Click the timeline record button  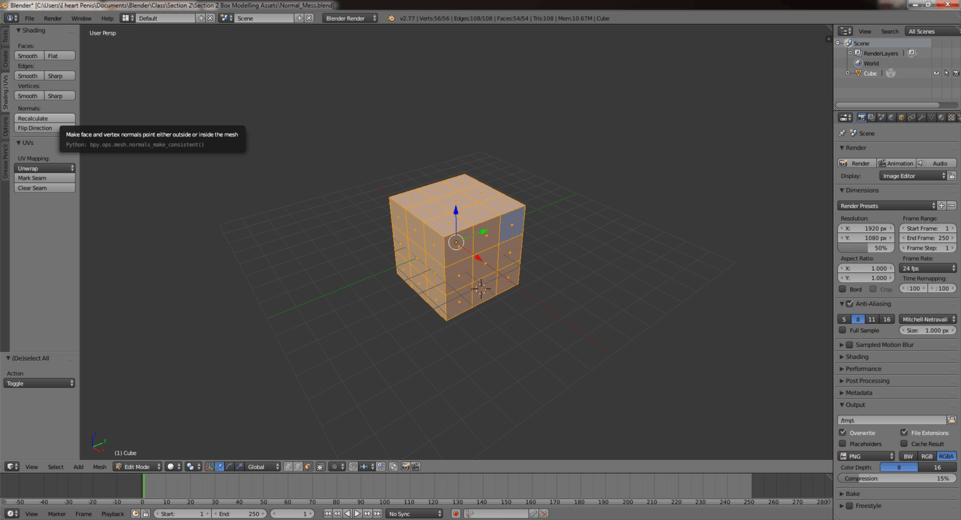[456, 514]
